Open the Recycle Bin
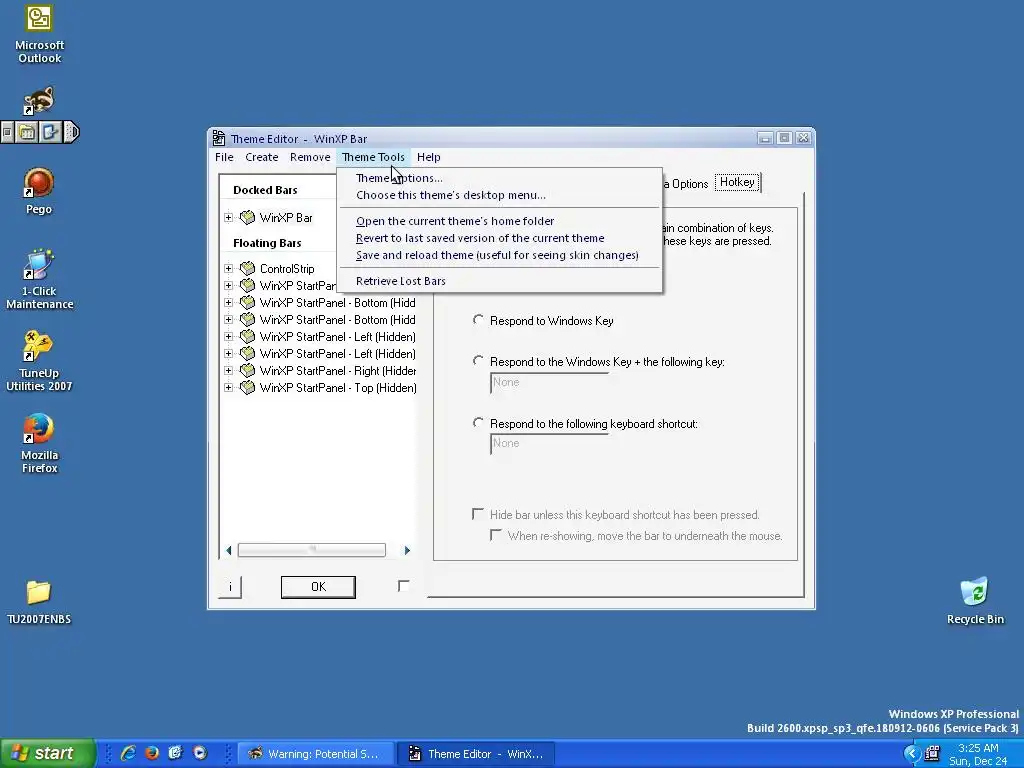Image resolution: width=1024 pixels, height=768 pixels. point(975,601)
